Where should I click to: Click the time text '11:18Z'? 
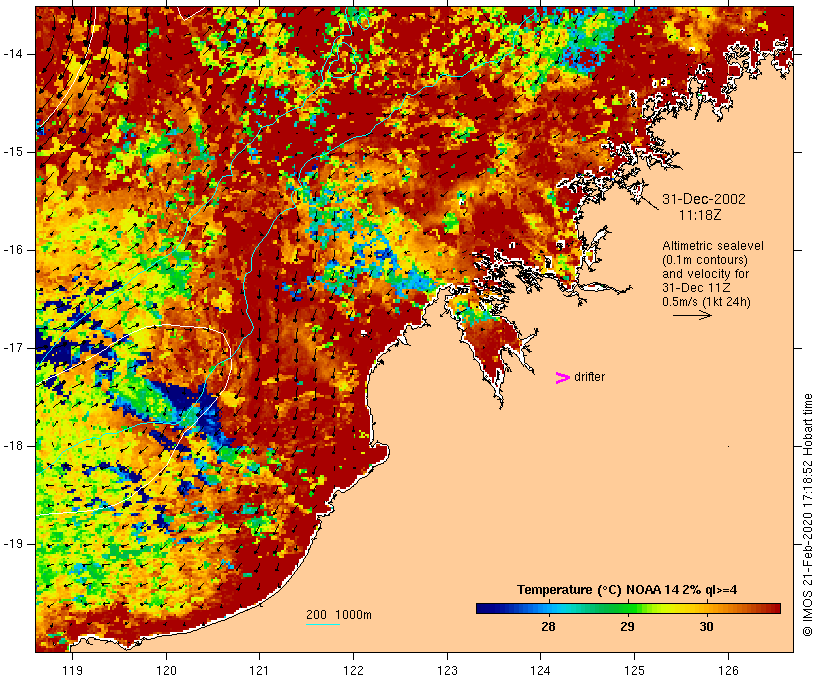point(700,215)
